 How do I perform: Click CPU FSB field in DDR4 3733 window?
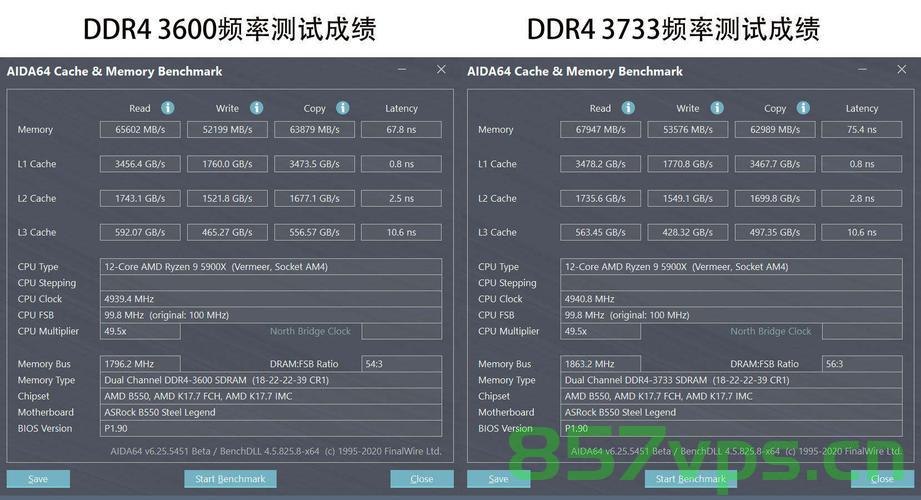click(x=731, y=315)
